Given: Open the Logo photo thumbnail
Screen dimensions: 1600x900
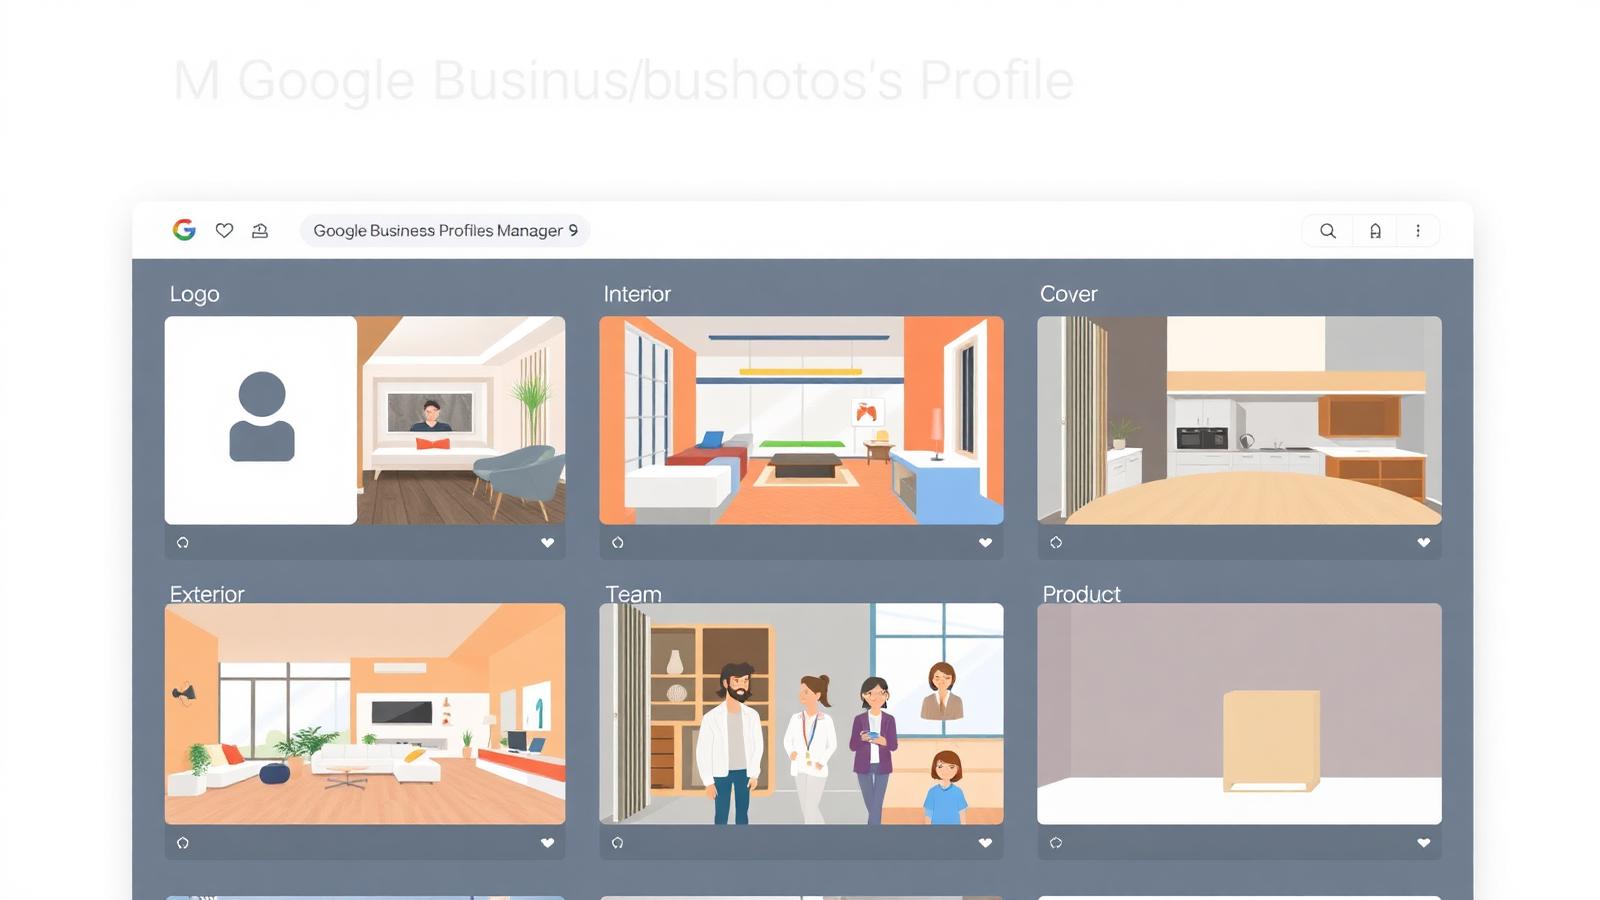Looking at the screenshot, I should [365, 420].
